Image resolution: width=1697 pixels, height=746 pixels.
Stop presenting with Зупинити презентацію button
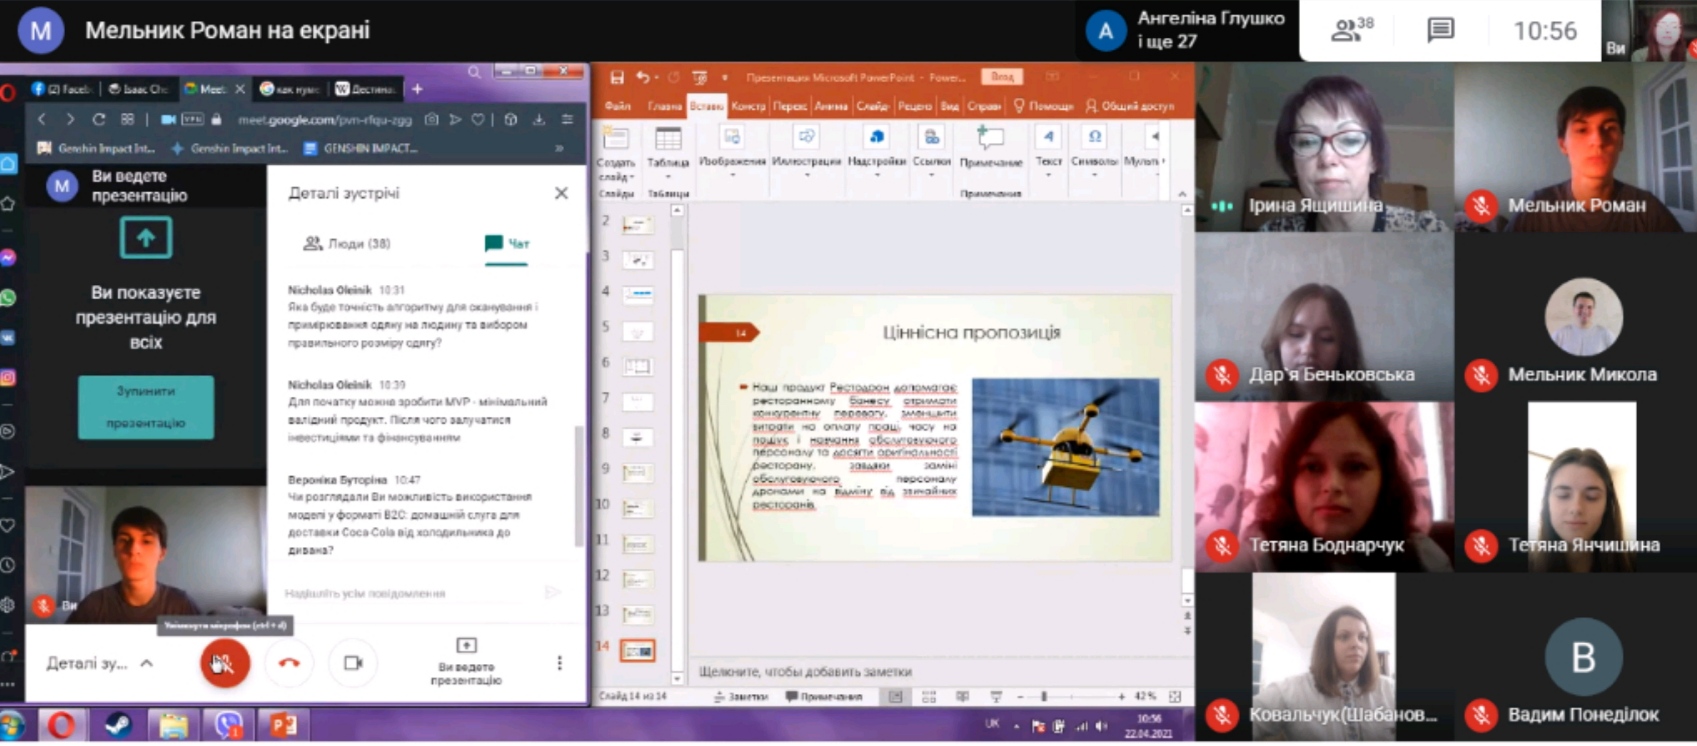pyautogui.click(x=146, y=407)
